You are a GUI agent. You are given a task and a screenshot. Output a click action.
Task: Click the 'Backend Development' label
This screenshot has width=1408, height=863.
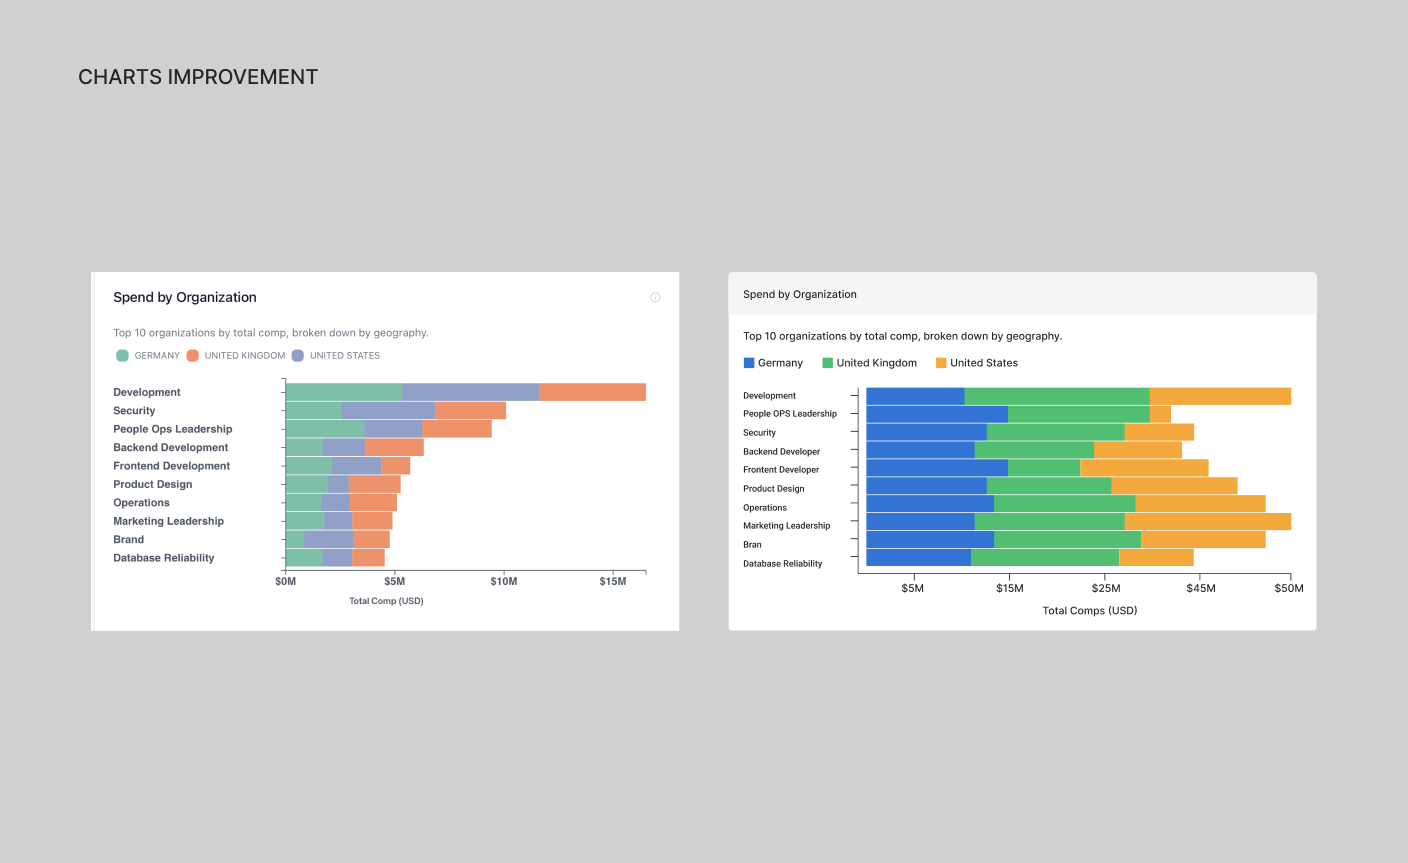click(171, 447)
